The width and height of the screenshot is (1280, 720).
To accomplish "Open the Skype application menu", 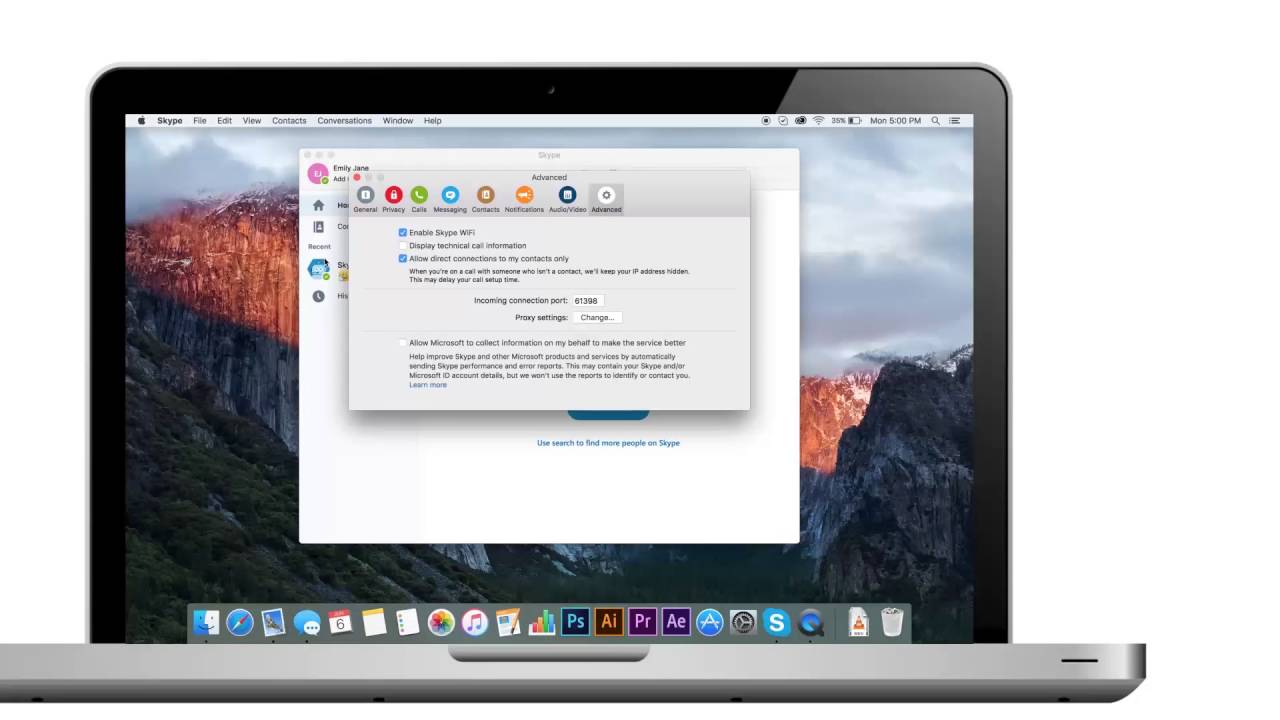I will (169, 120).
